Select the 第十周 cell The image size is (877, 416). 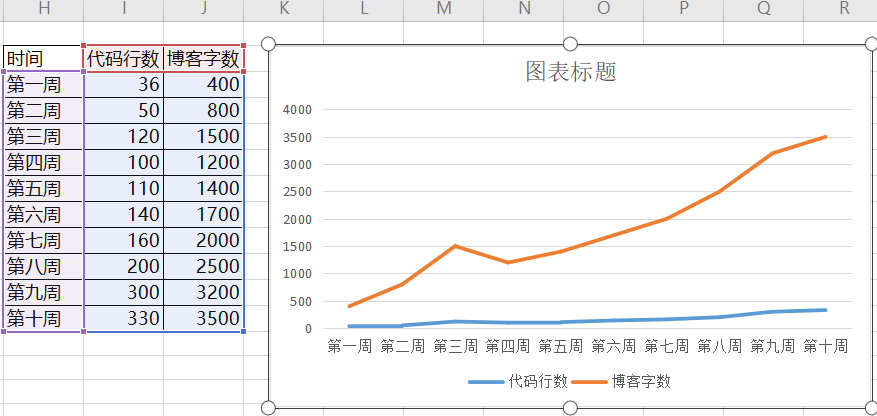click(43, 318)
